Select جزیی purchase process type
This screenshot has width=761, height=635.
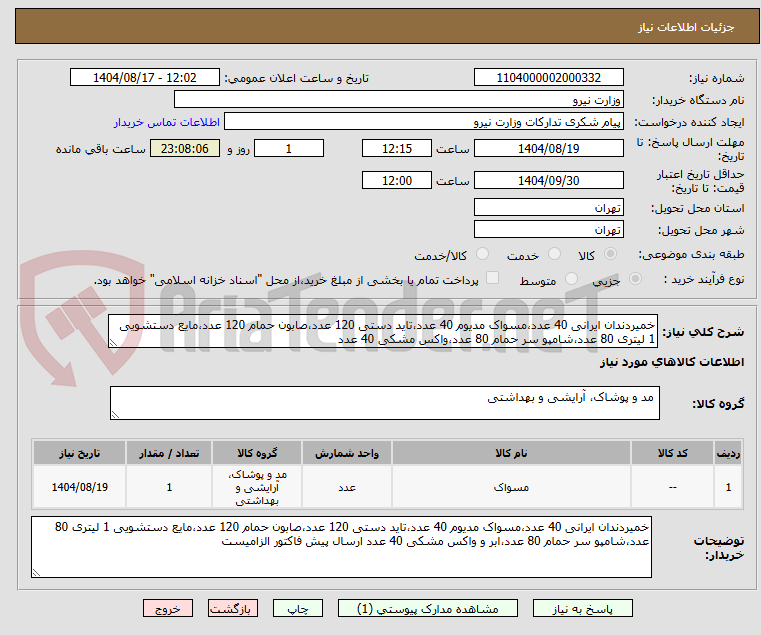point(636,280)
